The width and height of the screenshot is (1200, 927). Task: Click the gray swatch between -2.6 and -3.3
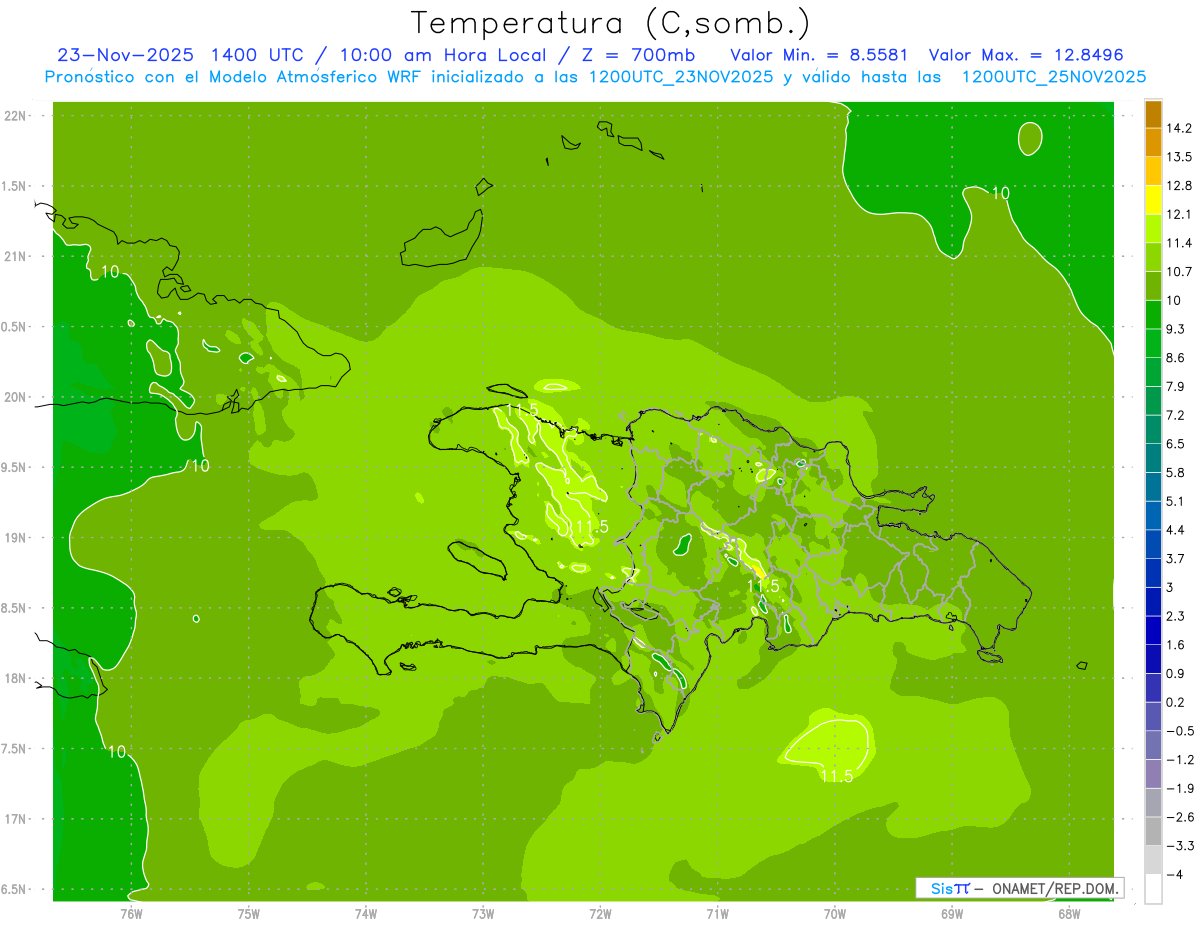[x=1153, y=831]
